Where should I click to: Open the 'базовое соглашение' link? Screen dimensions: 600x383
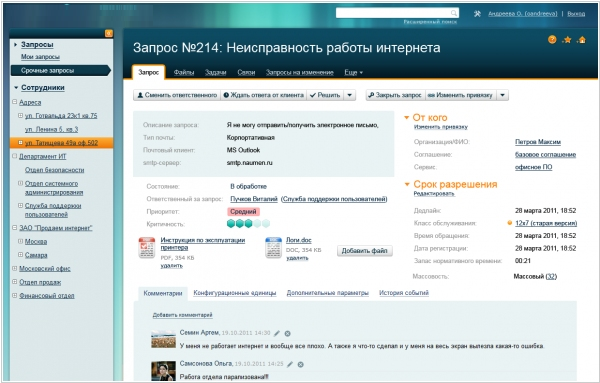click(545, 155)
